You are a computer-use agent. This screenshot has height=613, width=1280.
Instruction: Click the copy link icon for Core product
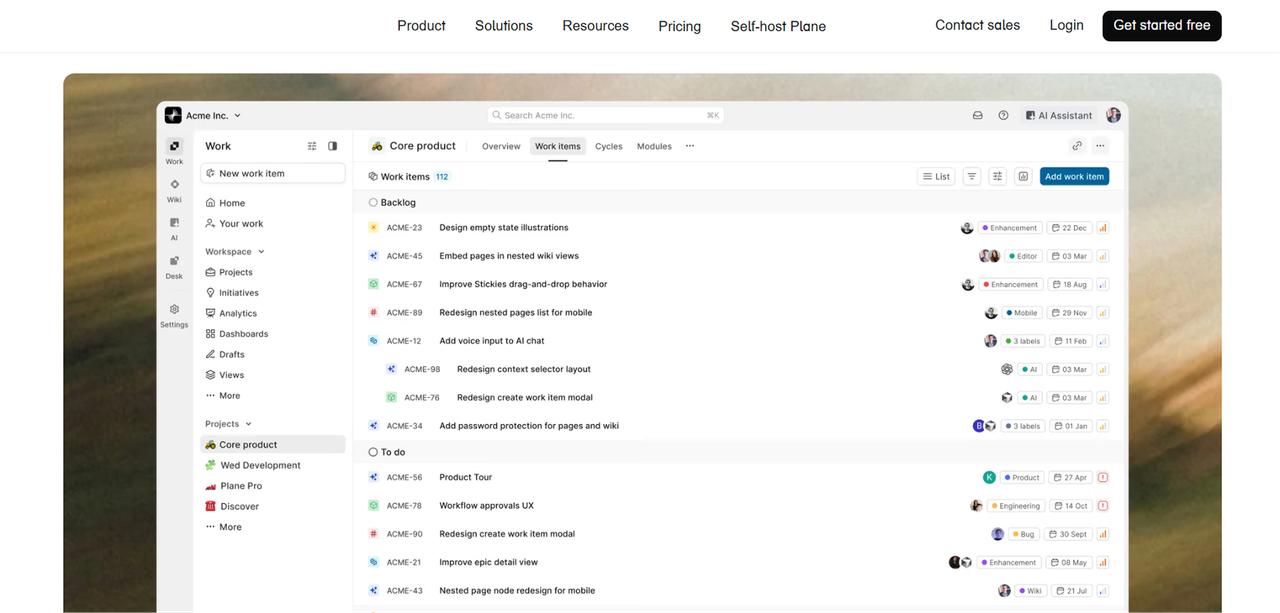pos(1077,146)
